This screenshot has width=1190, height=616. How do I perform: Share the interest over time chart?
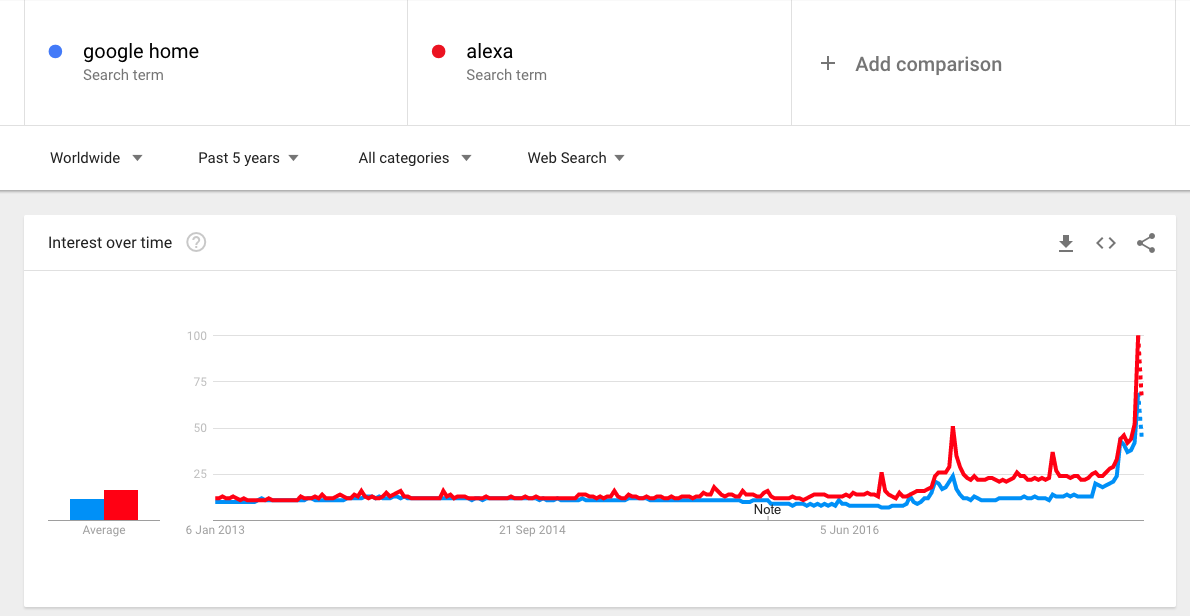(x=1146, y=242)
